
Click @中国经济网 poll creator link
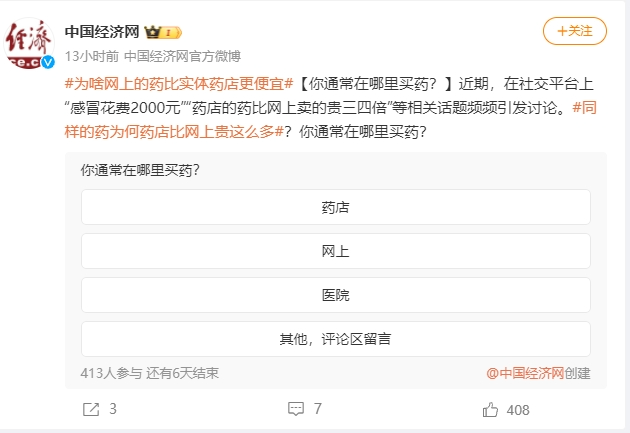[x=525, y=373]
